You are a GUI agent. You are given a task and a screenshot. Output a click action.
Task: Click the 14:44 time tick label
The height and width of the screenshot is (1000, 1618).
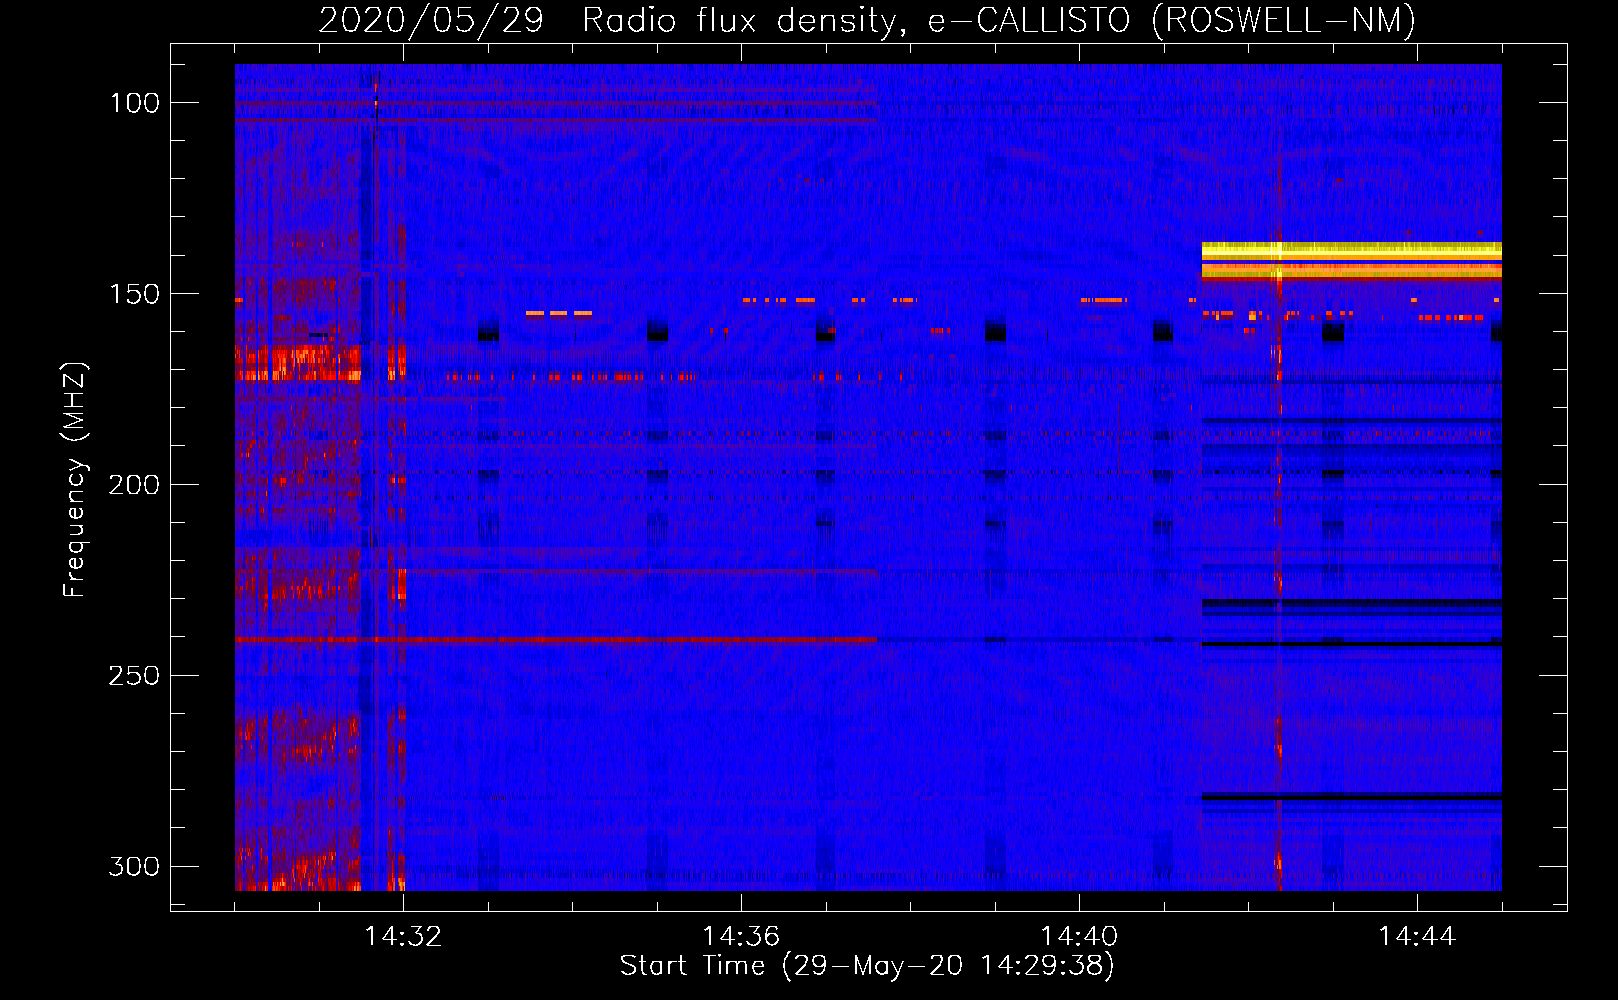pyautogui.click(x=1417, y=937)
